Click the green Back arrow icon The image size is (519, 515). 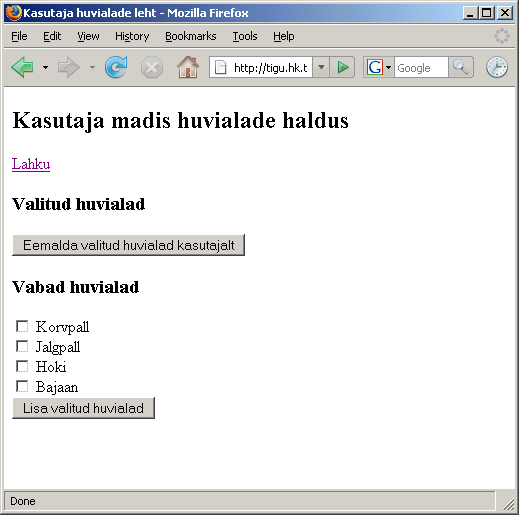click(x=22, y=67)
